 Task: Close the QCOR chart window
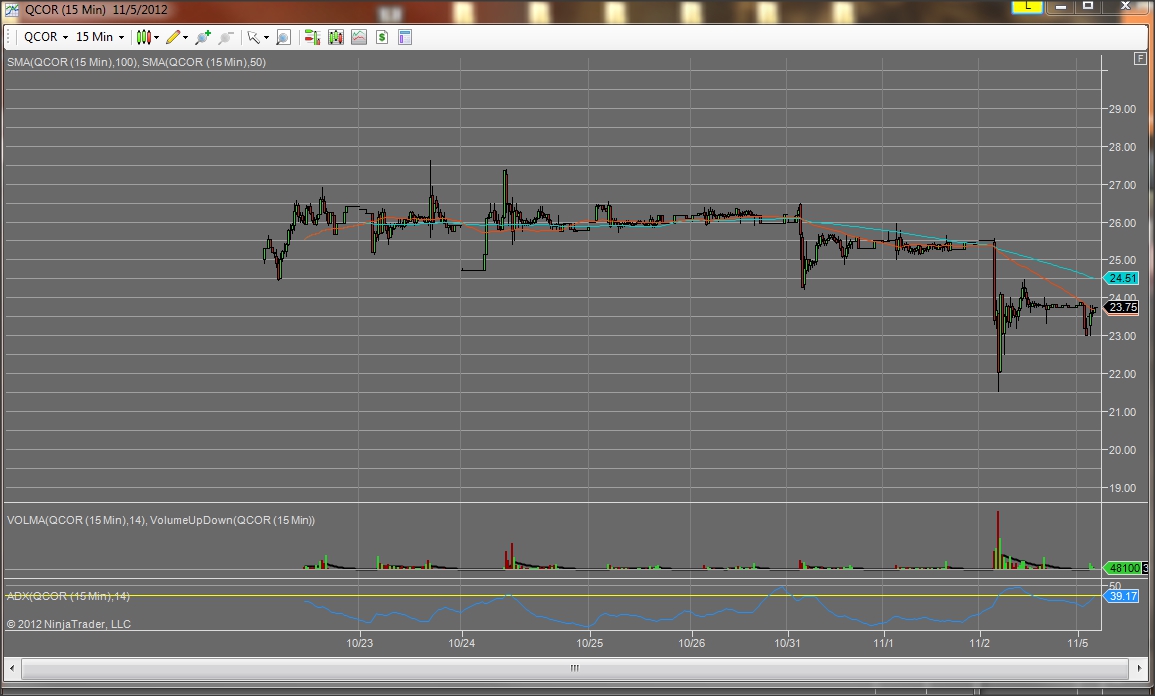pyautogui.click(x=1125, y=7)
